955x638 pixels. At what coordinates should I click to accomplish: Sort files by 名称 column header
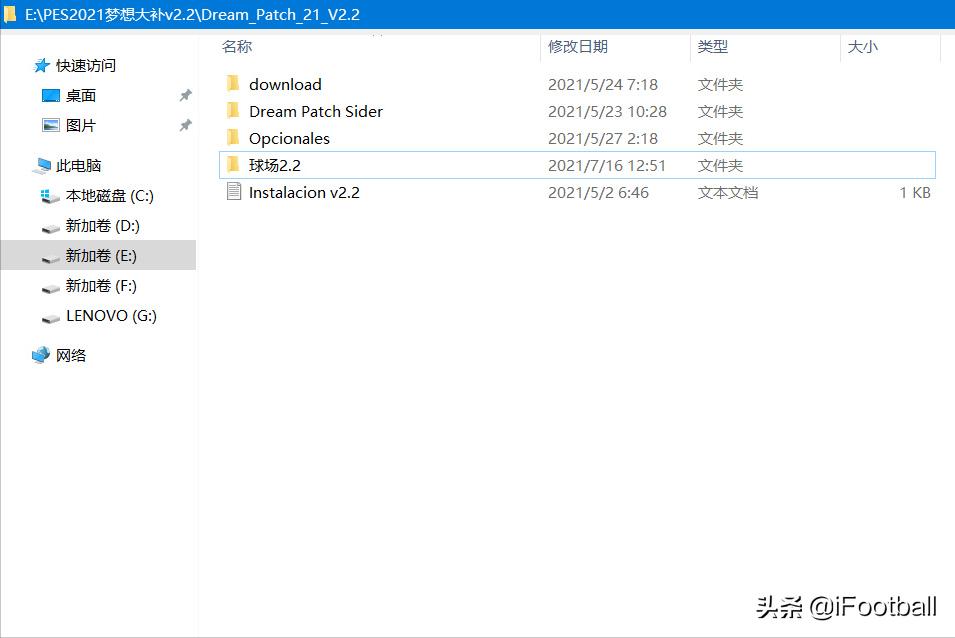pyautogui.click(x=237, y=47)
